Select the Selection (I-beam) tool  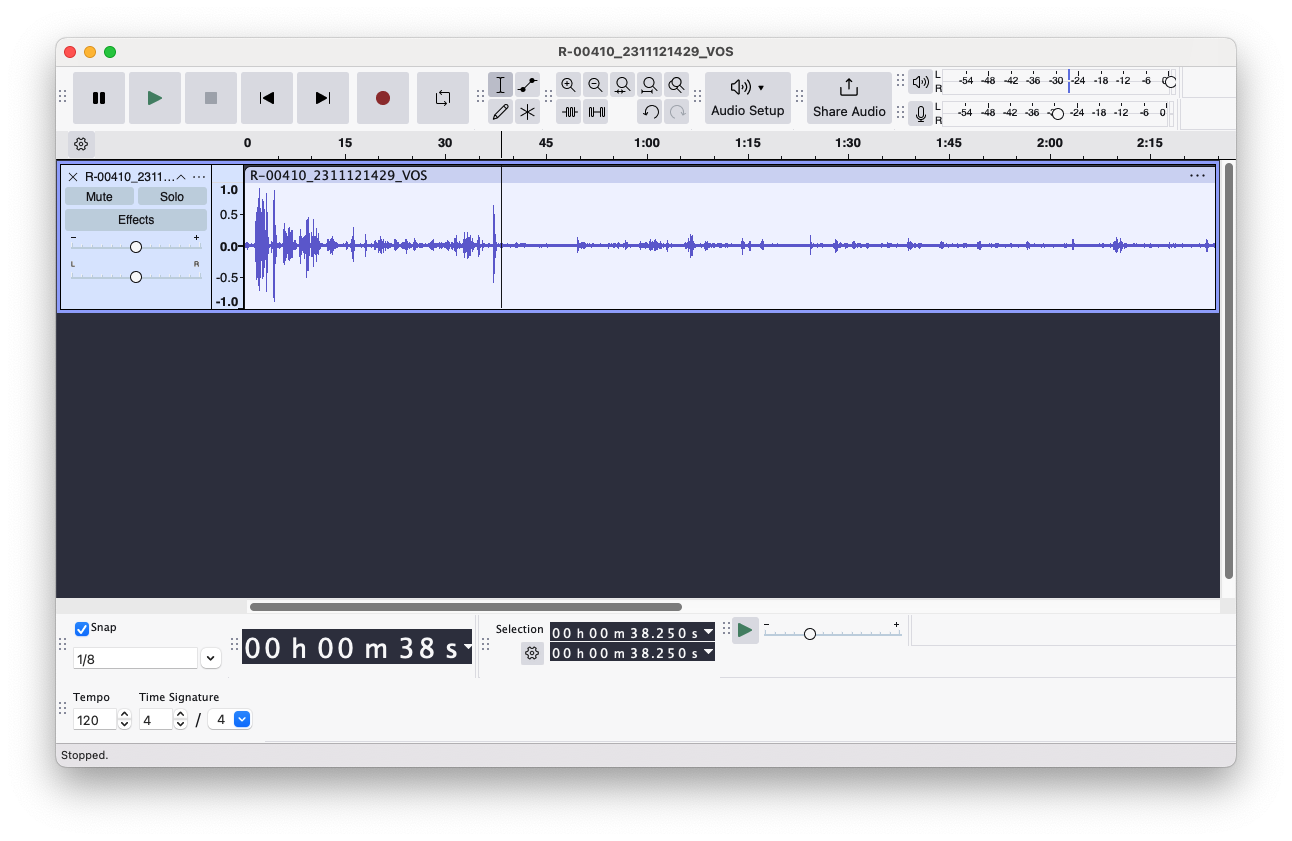pyautogui.click(x=501, y=85)
